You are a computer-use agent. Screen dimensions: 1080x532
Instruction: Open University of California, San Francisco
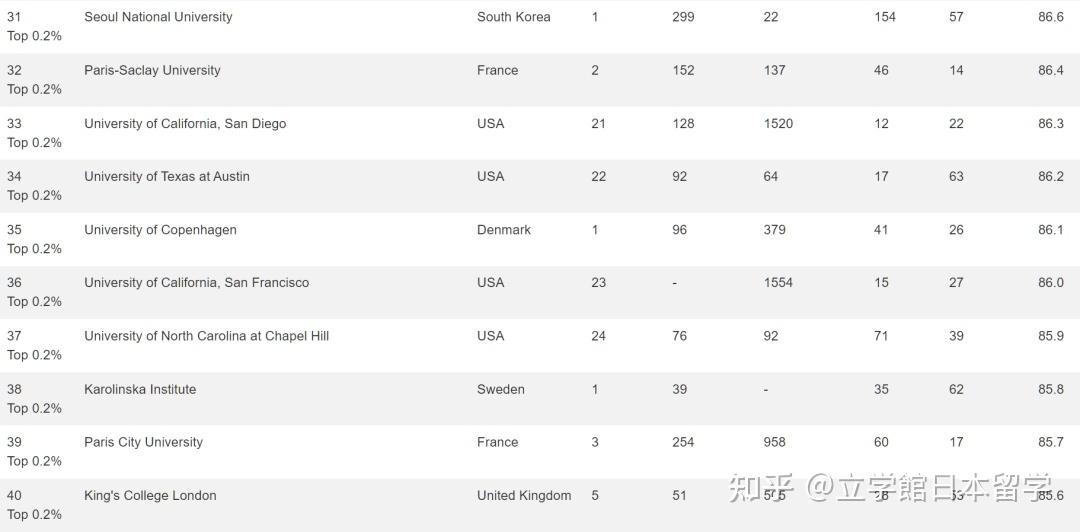[196, 282]
